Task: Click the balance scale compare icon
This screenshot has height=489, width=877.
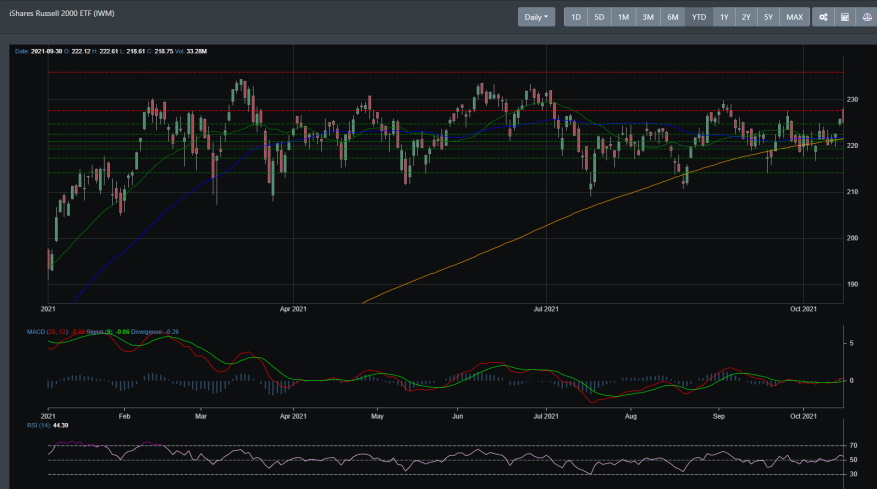Action: 866,17
